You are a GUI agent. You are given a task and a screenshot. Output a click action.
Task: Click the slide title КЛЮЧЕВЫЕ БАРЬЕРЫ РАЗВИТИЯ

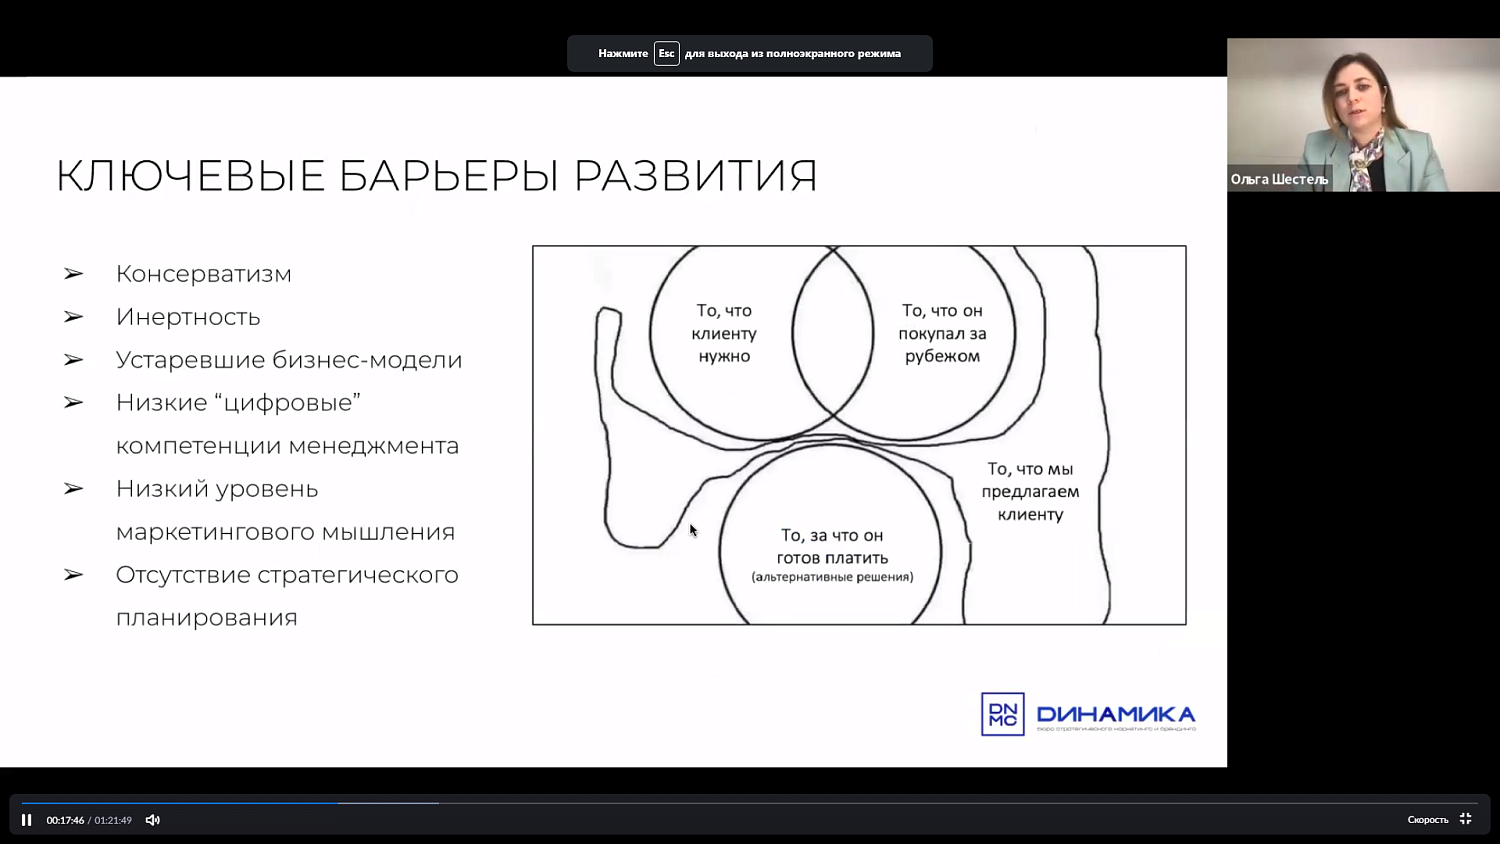tap(436, 175)
